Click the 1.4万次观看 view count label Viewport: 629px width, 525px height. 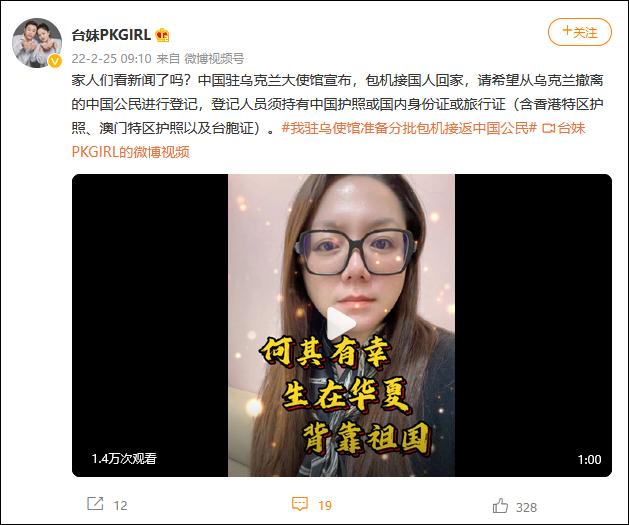click(124, 458)
